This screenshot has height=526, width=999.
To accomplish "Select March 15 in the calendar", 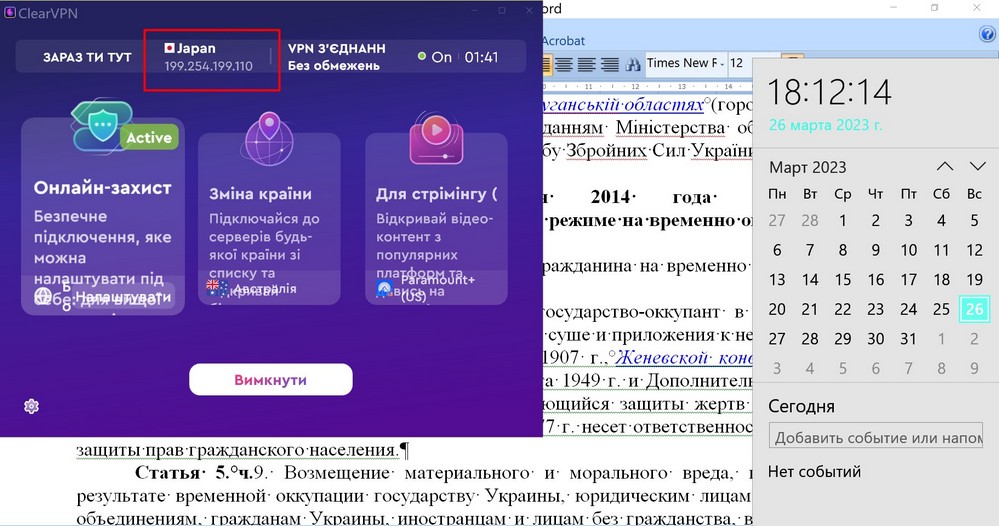I will tap(843, 280).
